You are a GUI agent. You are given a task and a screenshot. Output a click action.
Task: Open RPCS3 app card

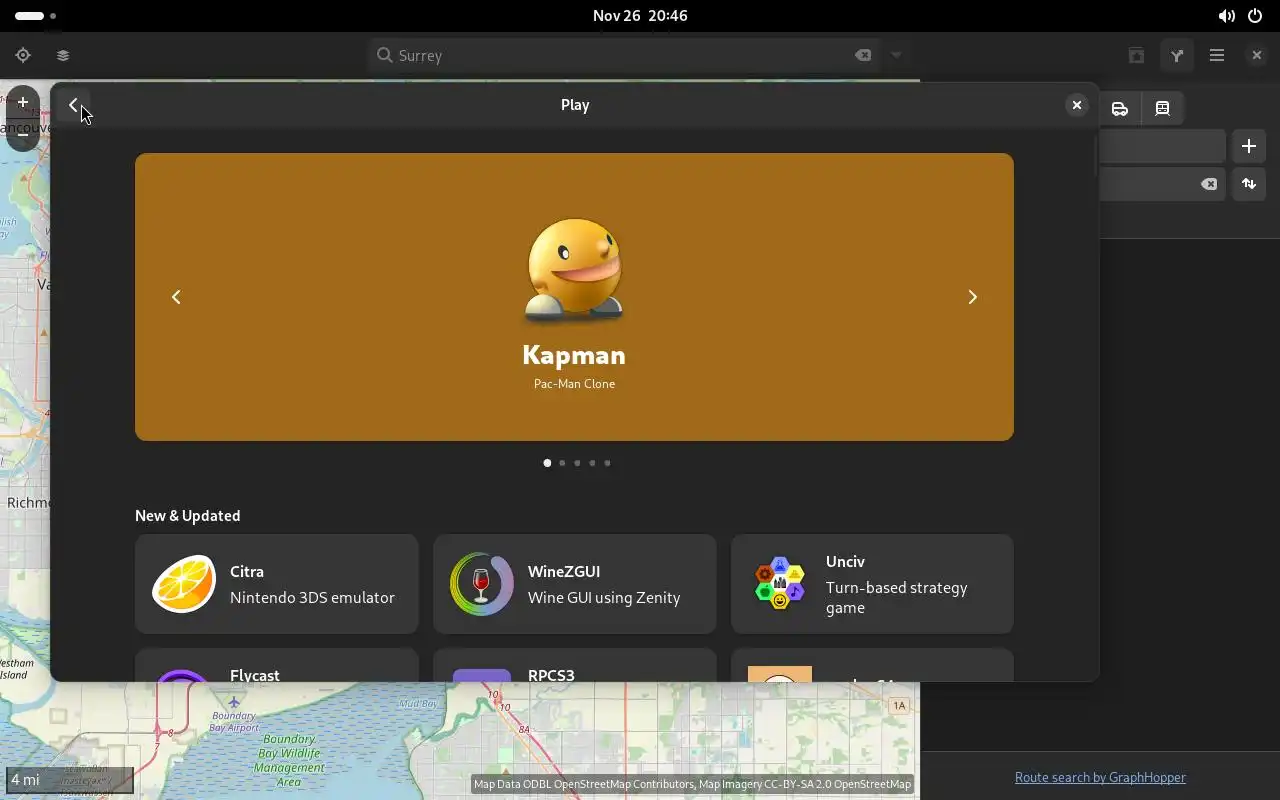coord(575,665)
